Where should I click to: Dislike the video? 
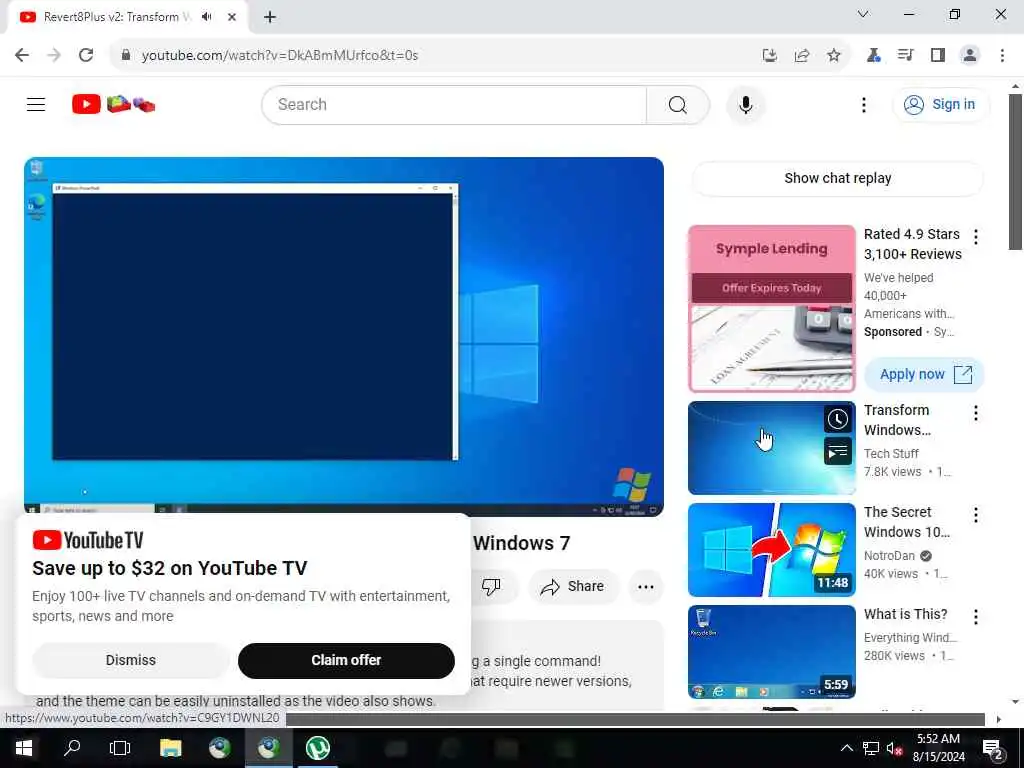490,586
